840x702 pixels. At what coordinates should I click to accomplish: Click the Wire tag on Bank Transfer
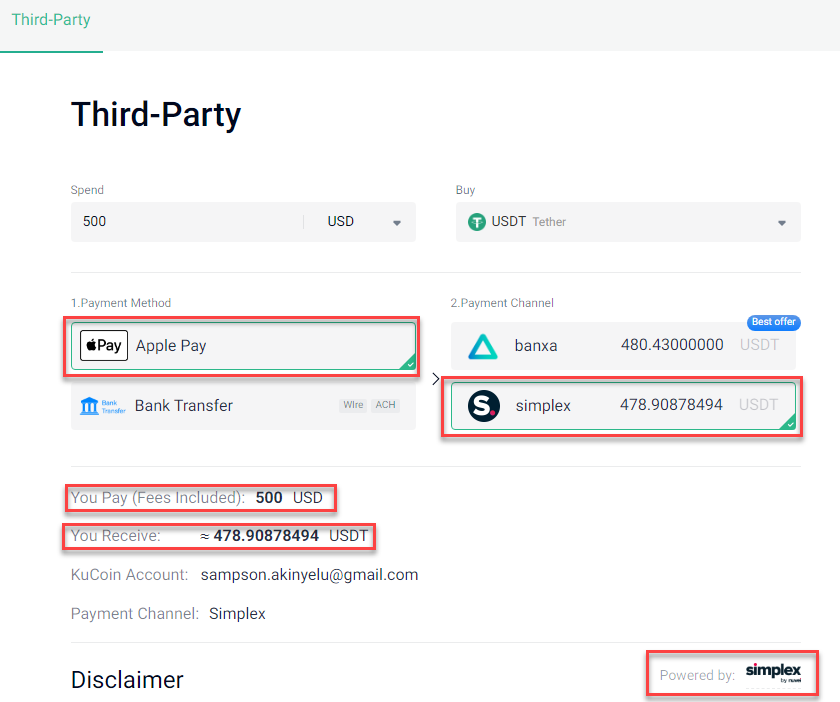(x=353, y=405)
